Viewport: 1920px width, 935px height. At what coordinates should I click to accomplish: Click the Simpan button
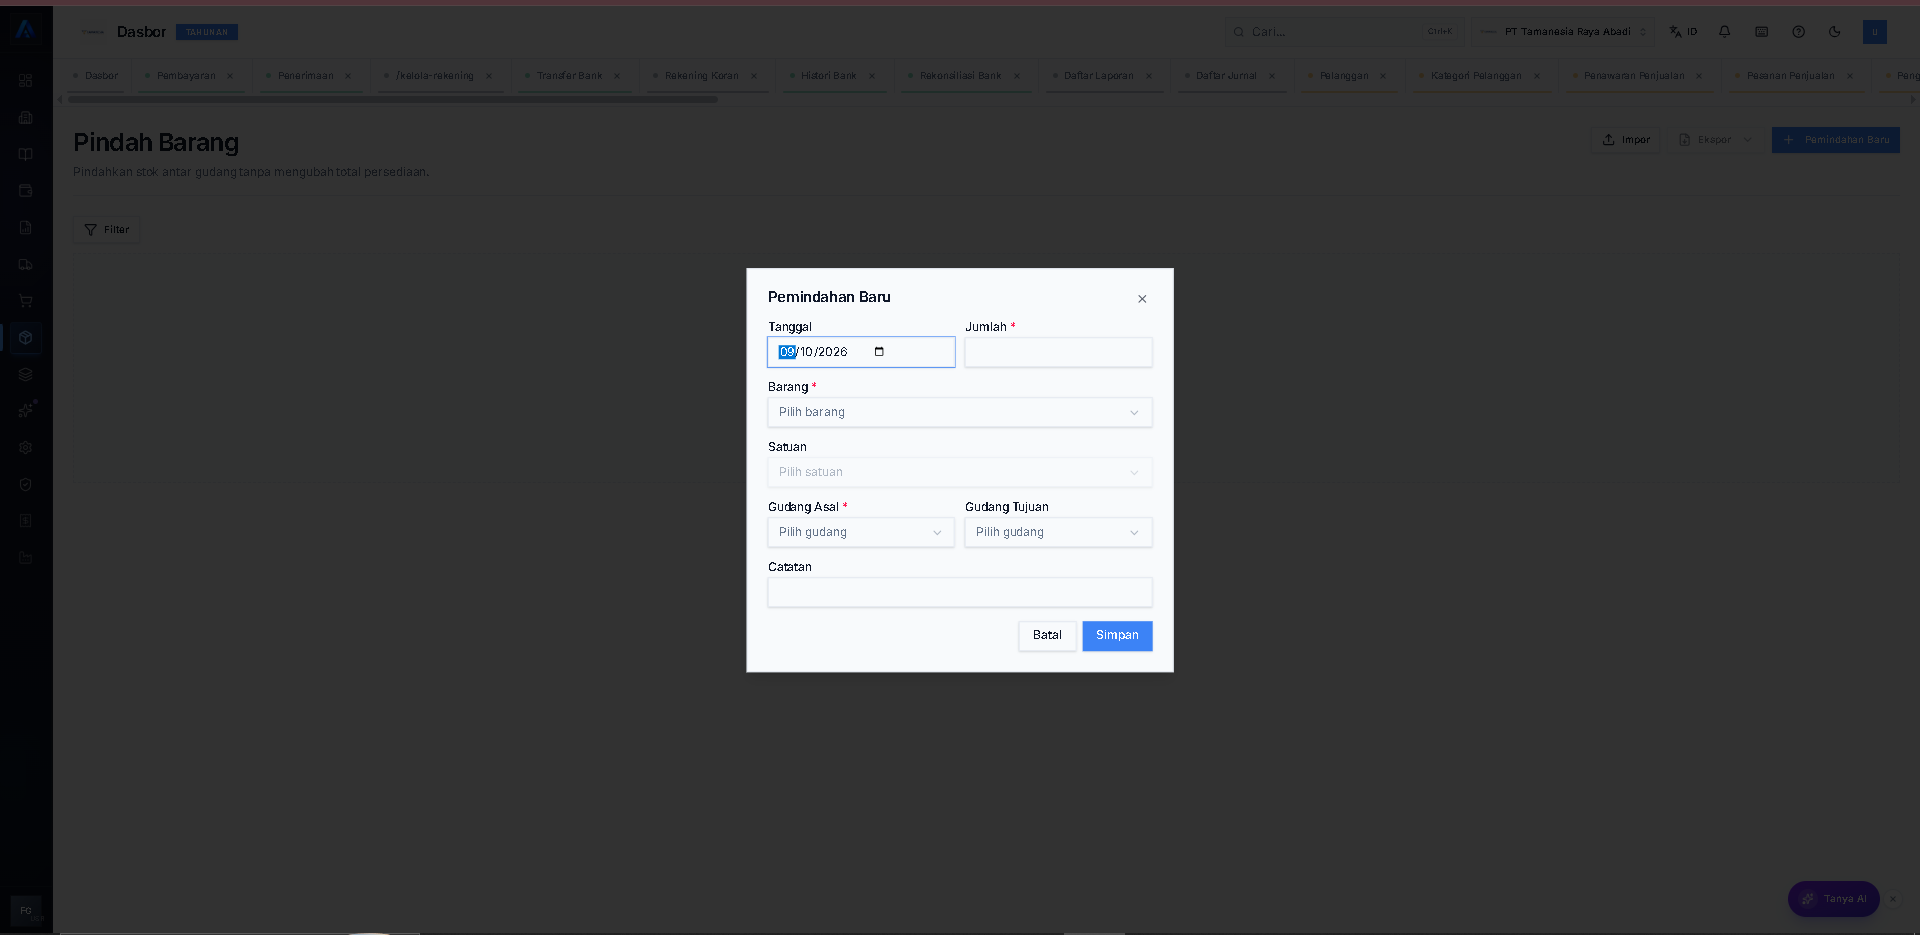tap(1117, 636)
